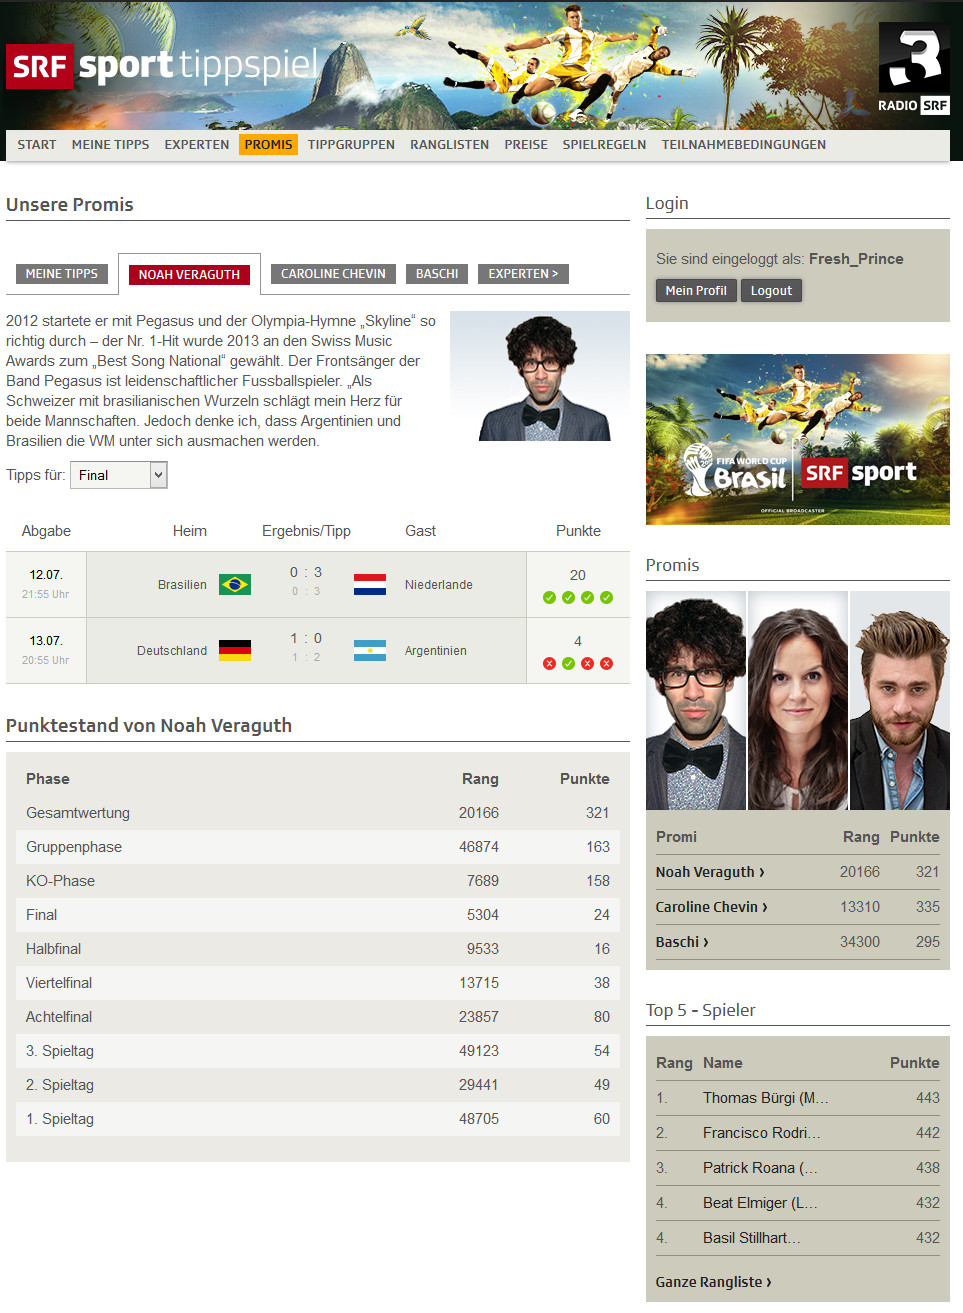Select the PROMIS navigation item
This screenshot has height=1313, width=963.
point(269,144)
